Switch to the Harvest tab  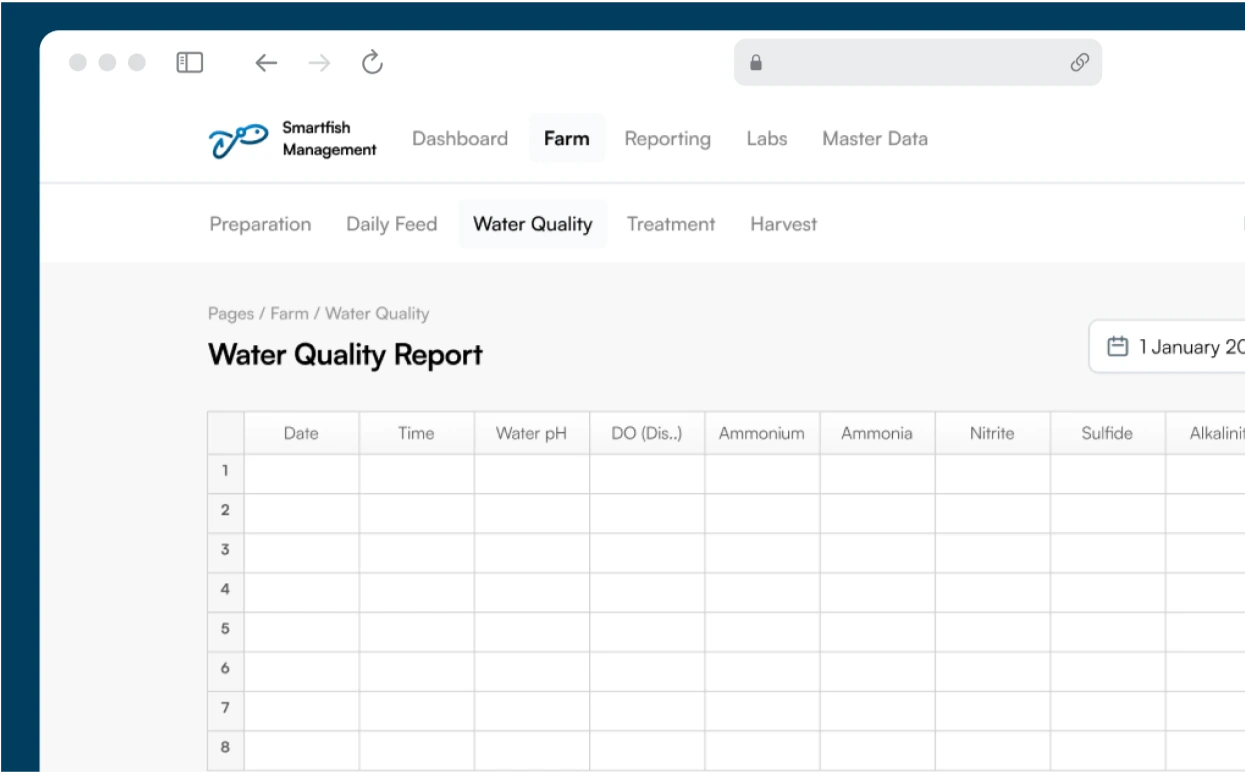[x=784, y=224]
